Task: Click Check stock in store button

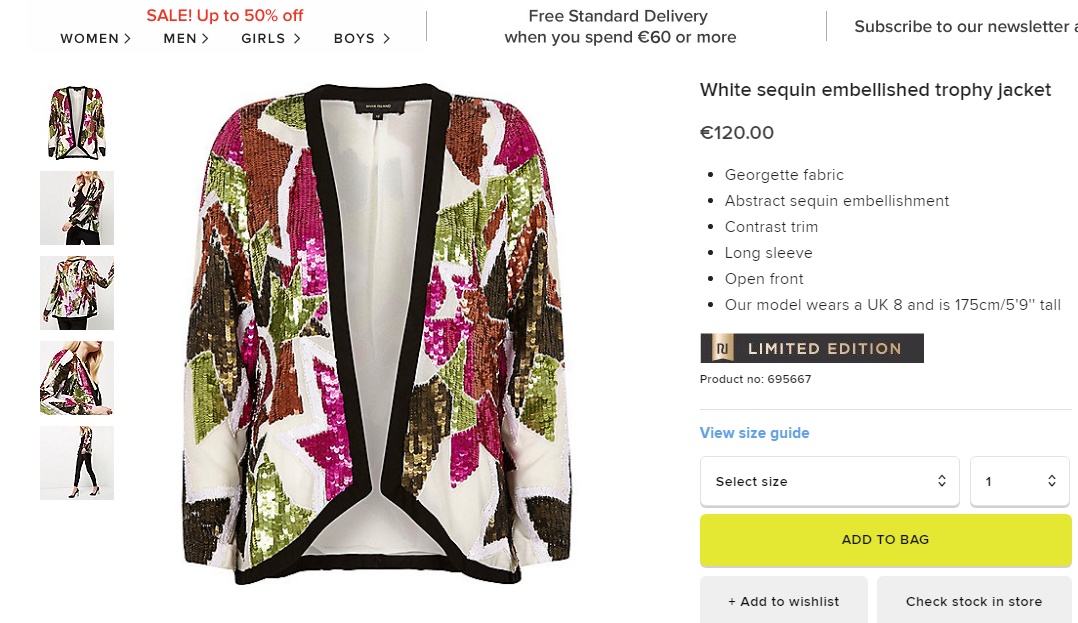Action: coord(974,601)
